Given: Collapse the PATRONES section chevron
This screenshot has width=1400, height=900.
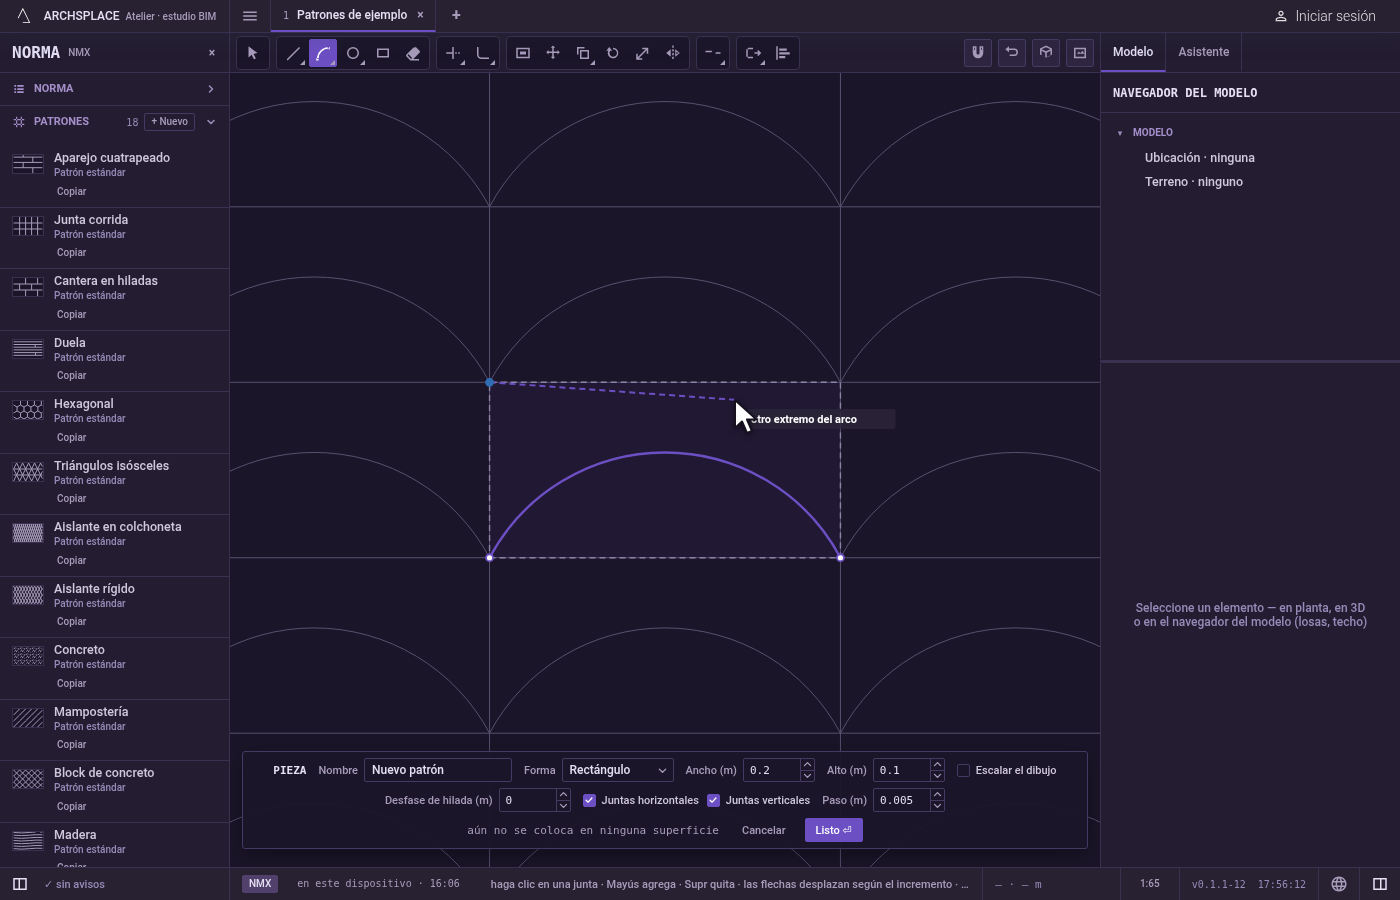Looking at the screenshot, I should 211,122.
